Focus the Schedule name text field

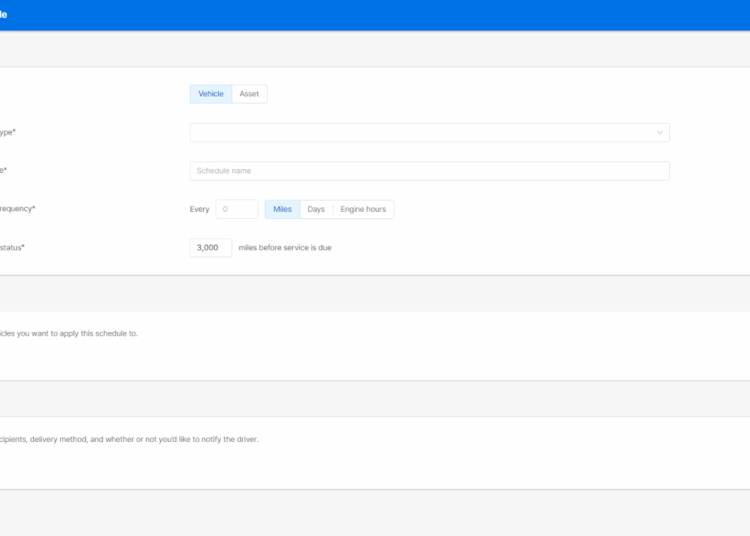tap(429, 171)
